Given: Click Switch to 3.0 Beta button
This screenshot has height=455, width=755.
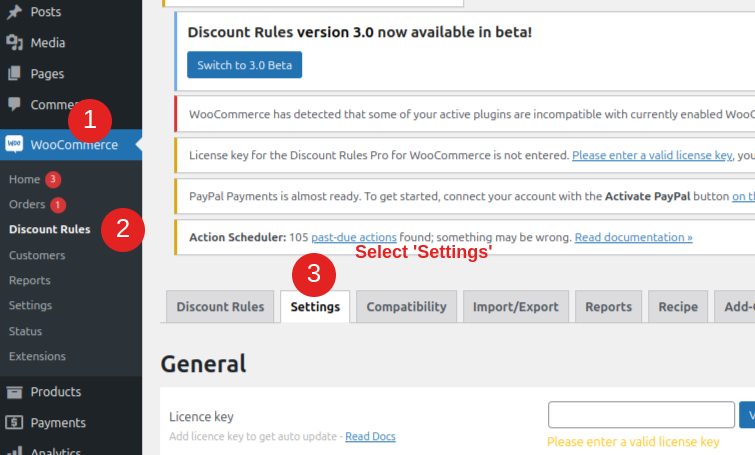Looking at the screenshot, I should click(245, 65).
